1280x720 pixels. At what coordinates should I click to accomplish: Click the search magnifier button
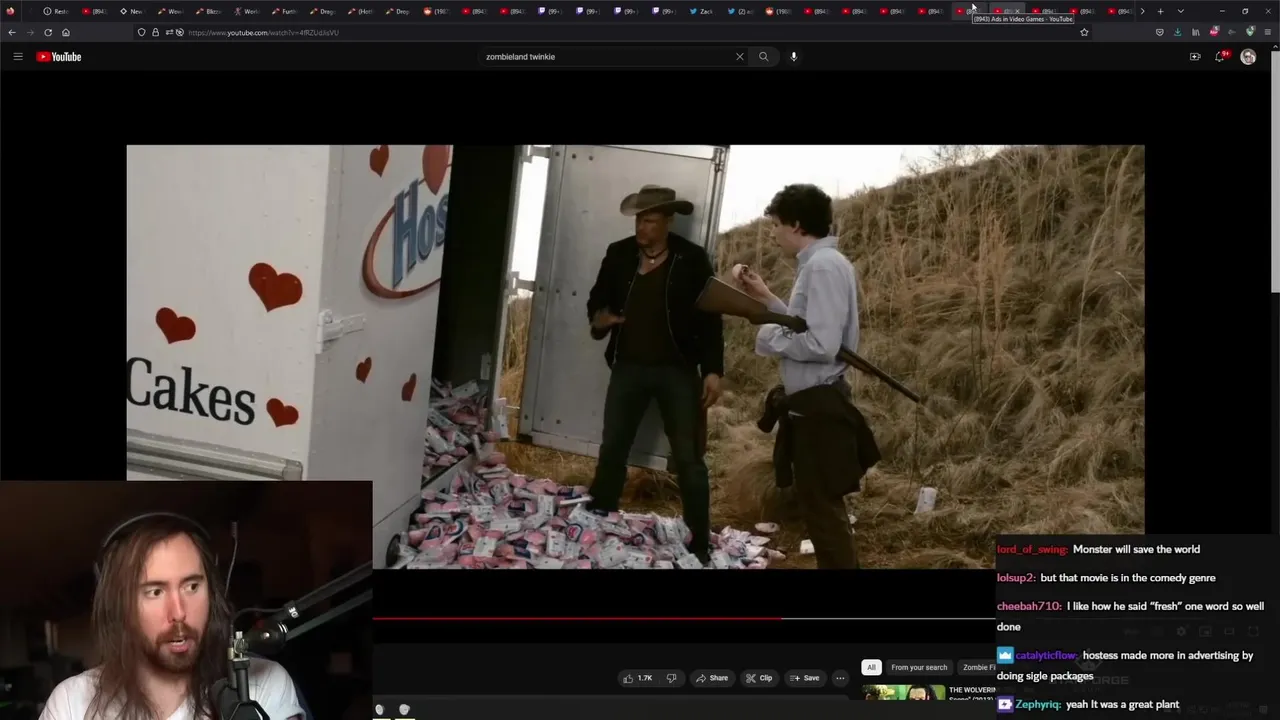coord(764,57)
